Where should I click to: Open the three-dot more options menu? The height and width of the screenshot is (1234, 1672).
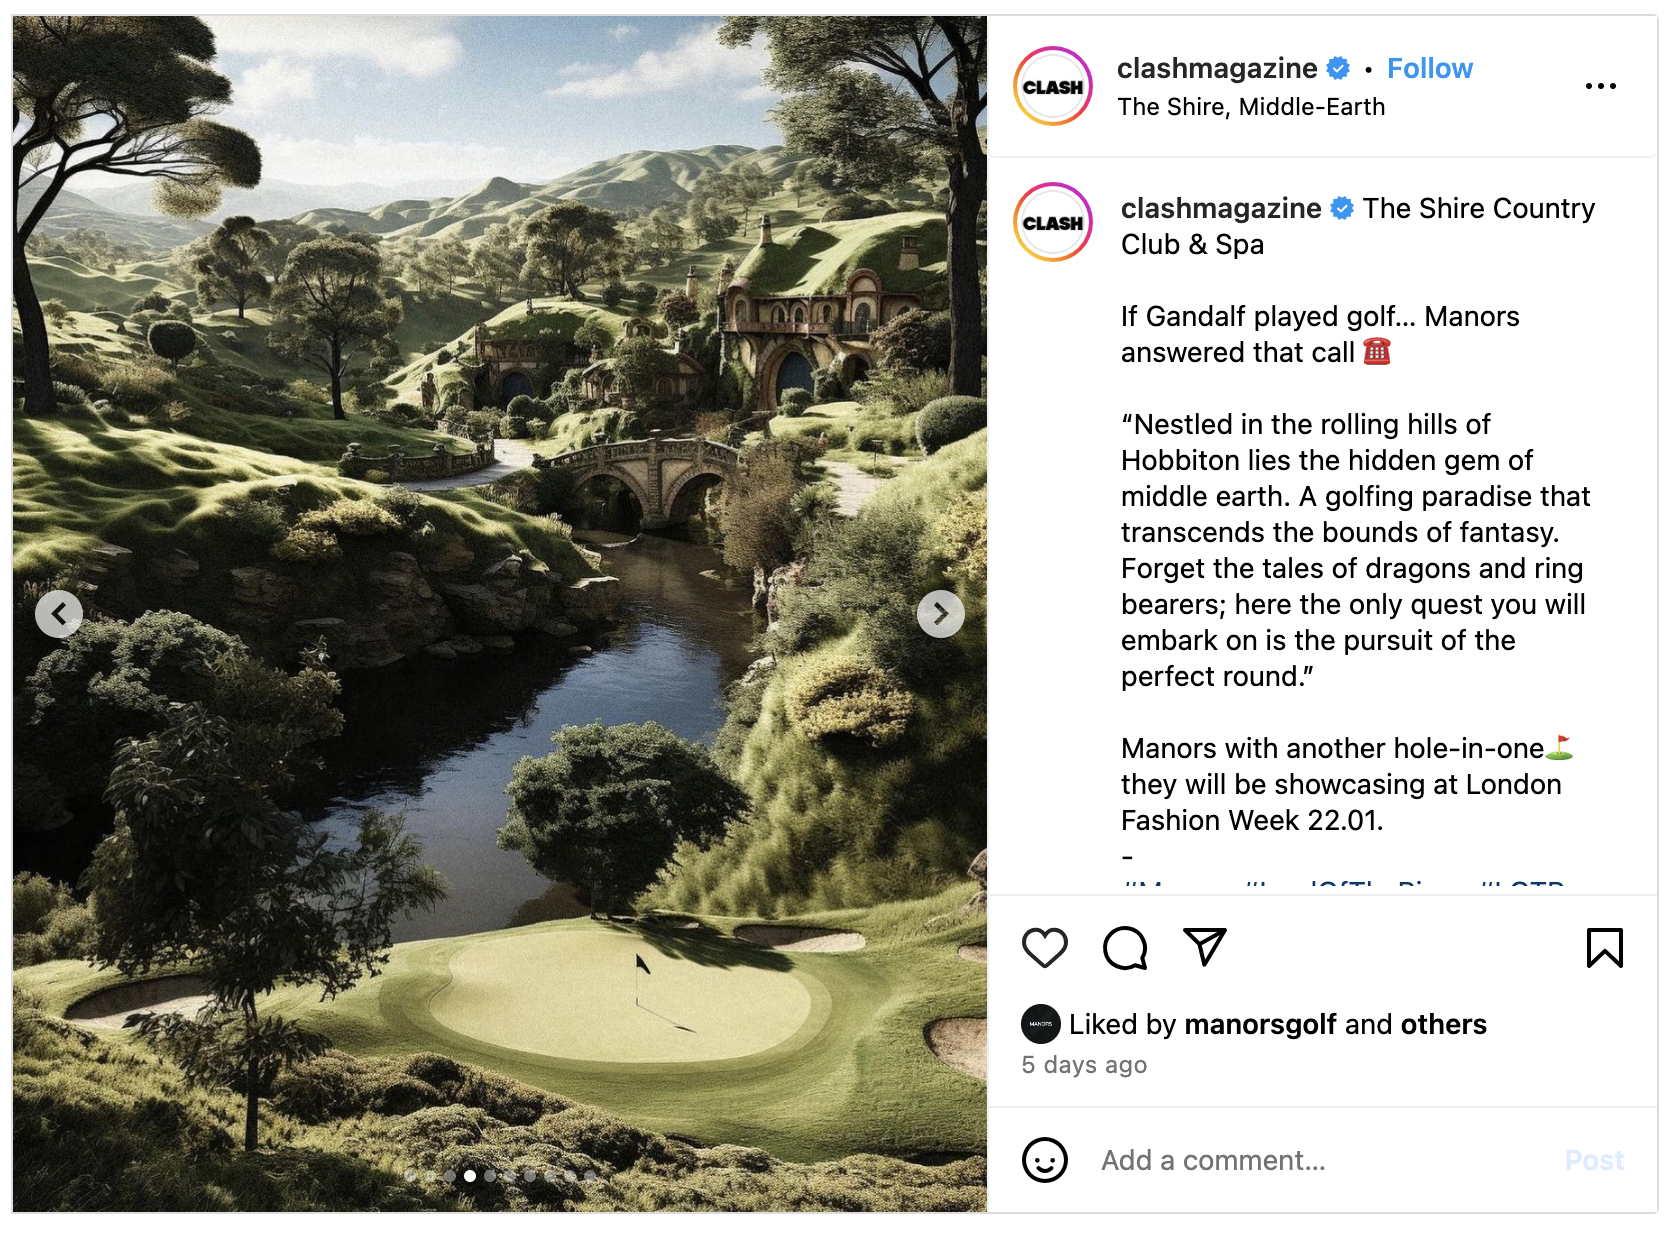point(1600,86)
